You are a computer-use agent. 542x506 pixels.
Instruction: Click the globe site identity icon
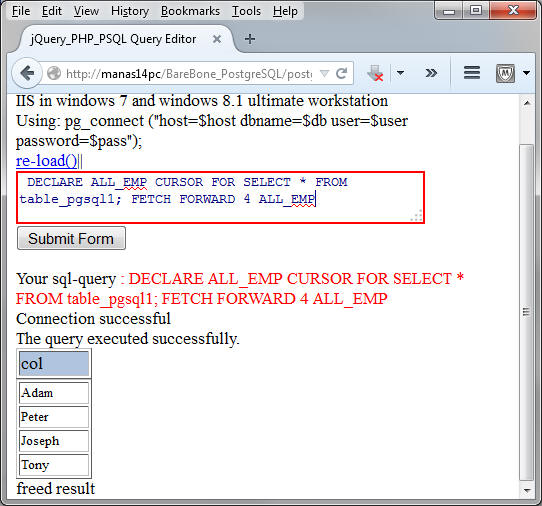[x=54, y=73]
